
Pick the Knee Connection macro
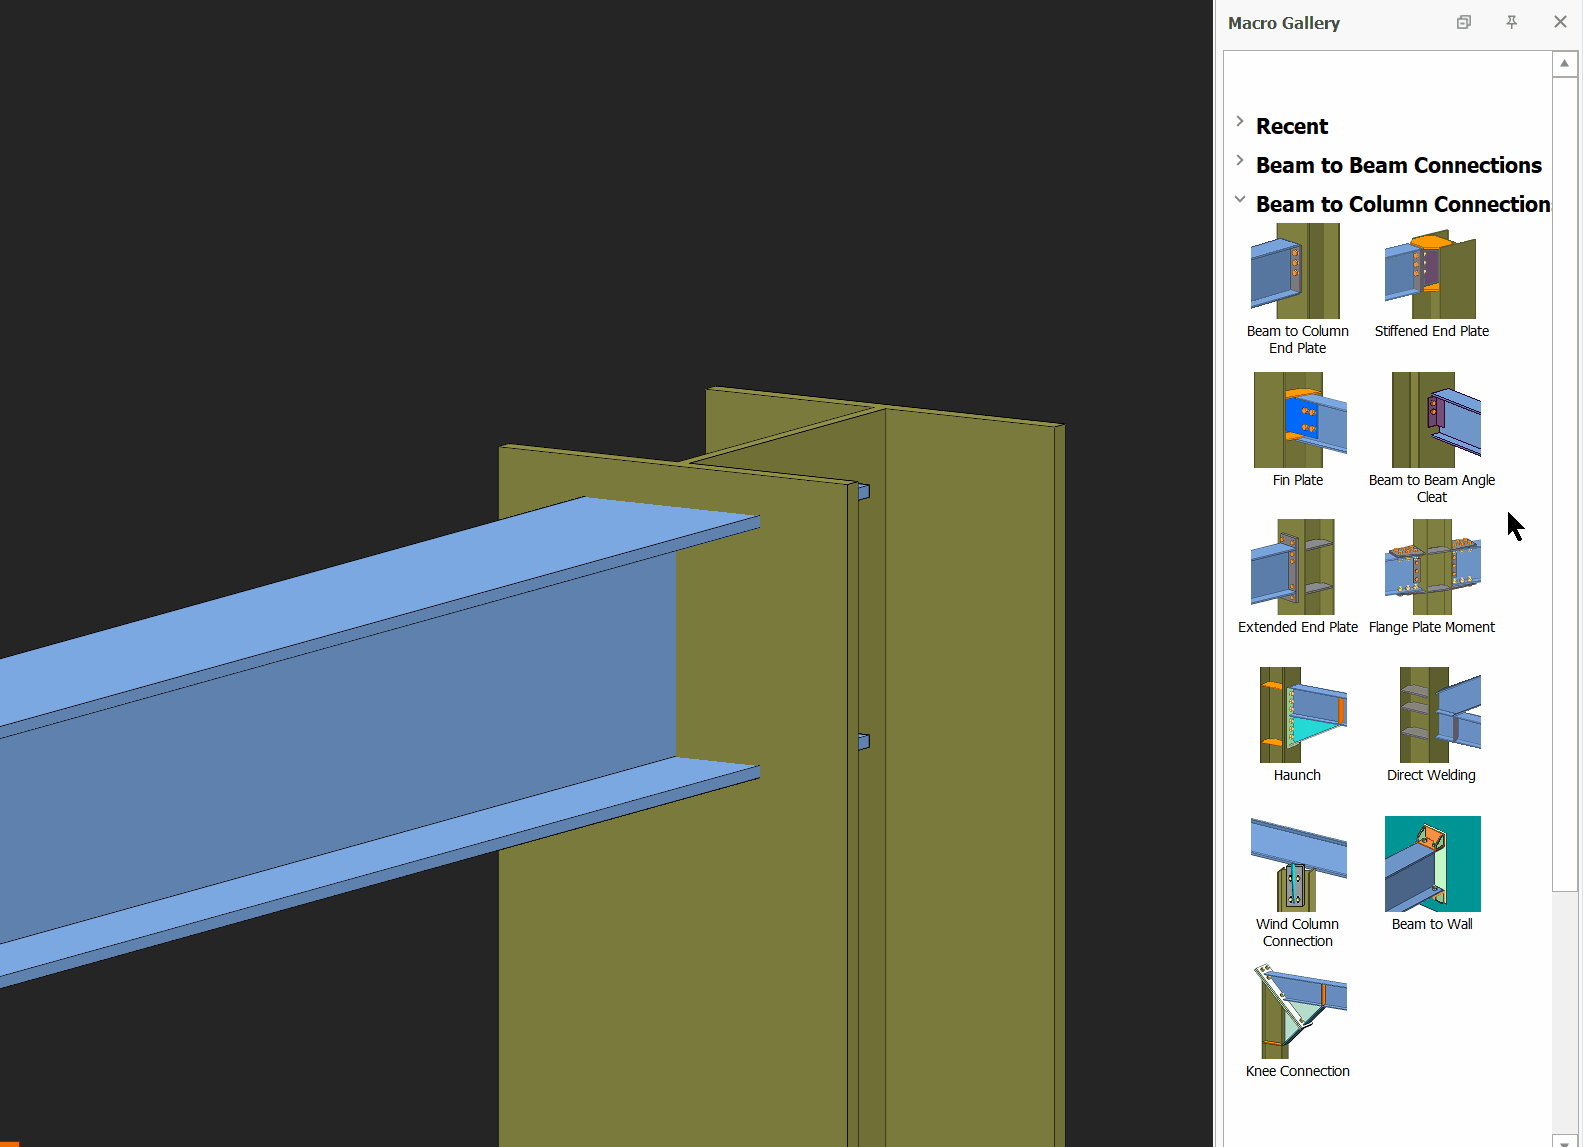point(1298,1011)
